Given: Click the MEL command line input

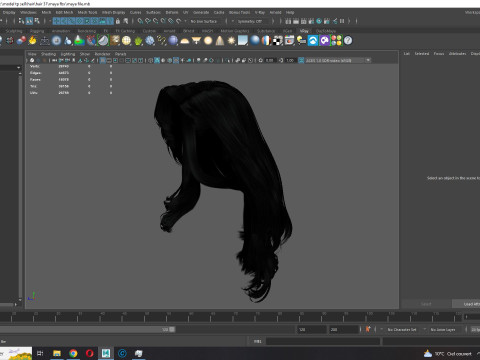Looking at the screenshot, I should point(323,341).
